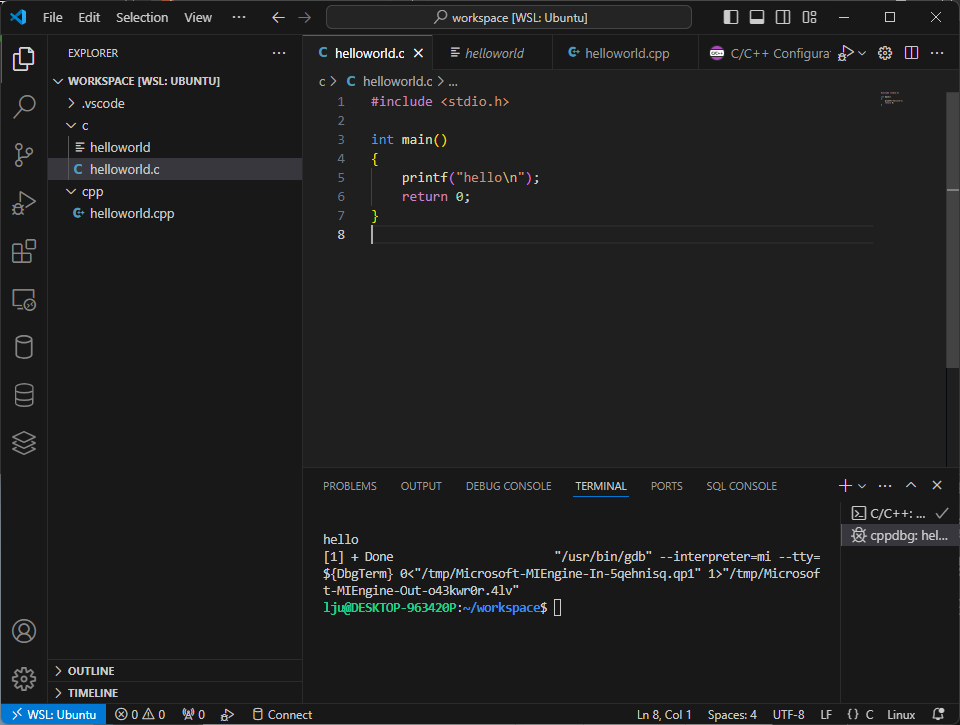Open the File menu
960x725 pixels.
point(53,18)
